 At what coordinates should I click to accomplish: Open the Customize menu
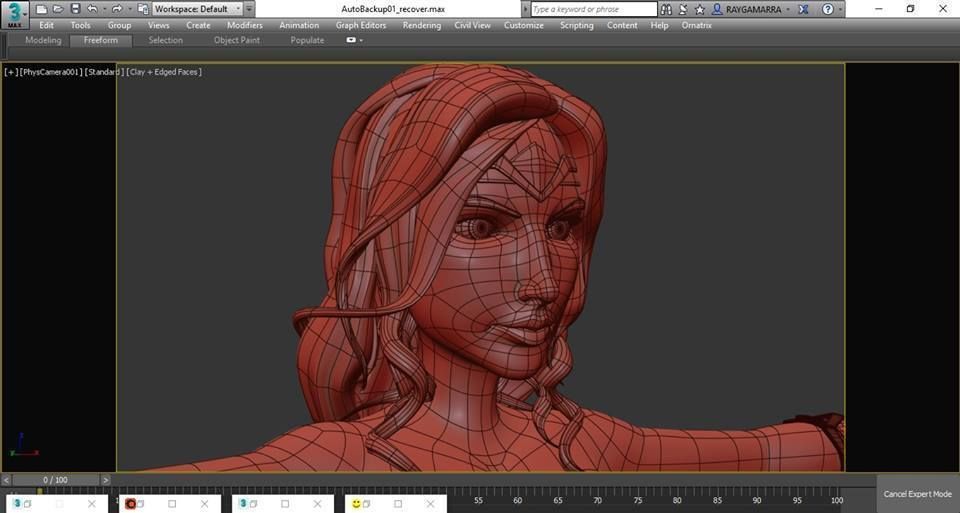coord(524,25)
